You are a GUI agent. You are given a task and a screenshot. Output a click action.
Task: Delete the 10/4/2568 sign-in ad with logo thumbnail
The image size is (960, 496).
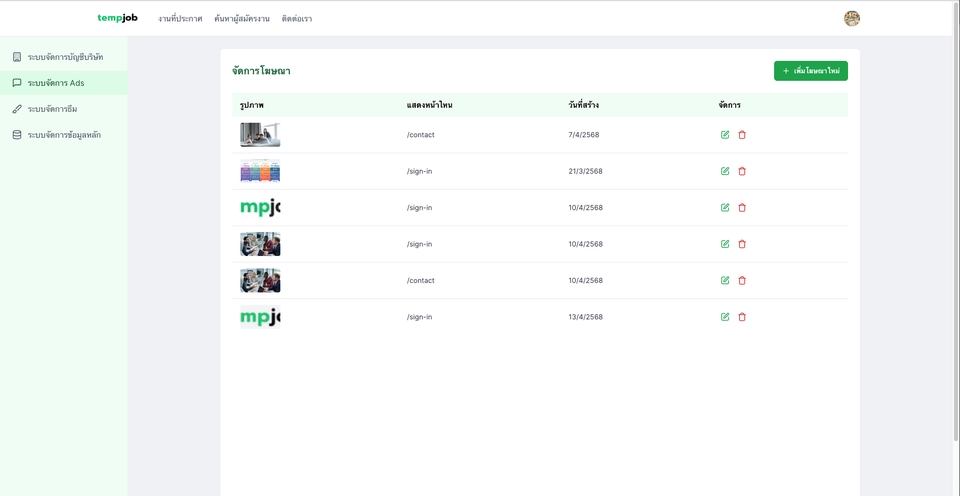click(x=742, y=208)
